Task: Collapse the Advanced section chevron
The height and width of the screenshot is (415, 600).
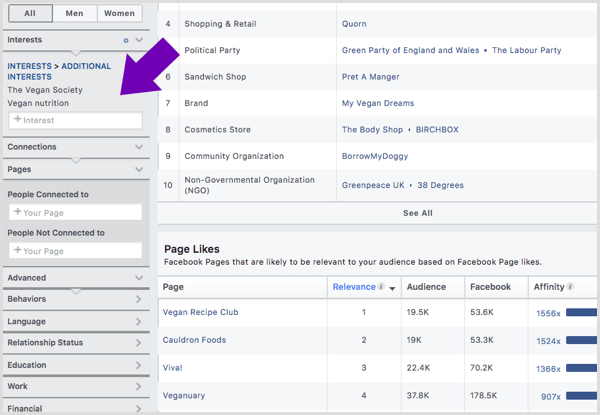Action: point(139,278)
